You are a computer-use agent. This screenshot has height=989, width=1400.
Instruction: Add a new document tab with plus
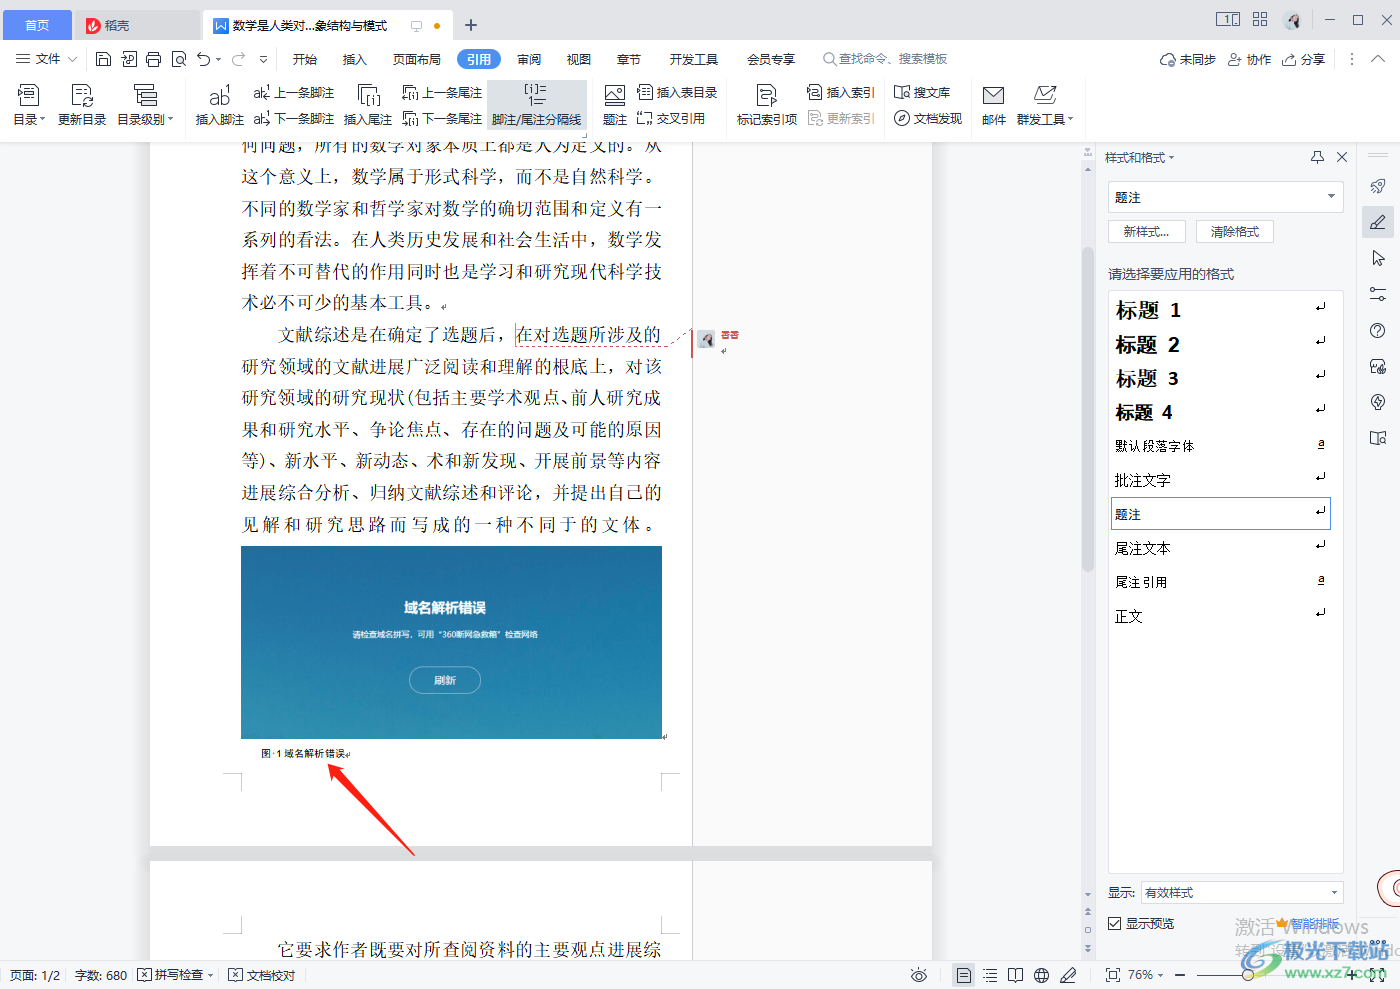[471, 25]
